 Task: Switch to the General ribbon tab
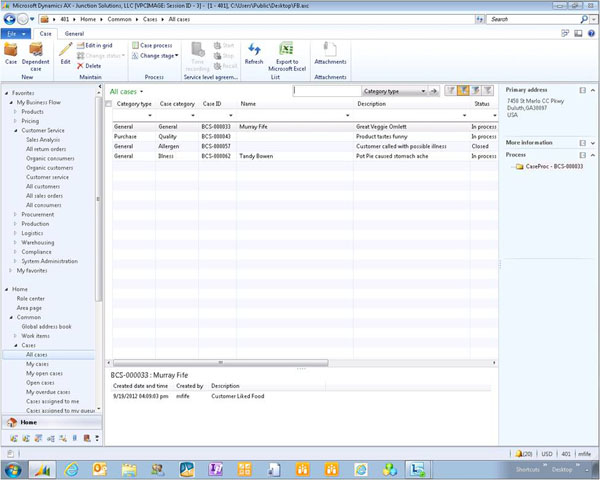pos(74,34)
